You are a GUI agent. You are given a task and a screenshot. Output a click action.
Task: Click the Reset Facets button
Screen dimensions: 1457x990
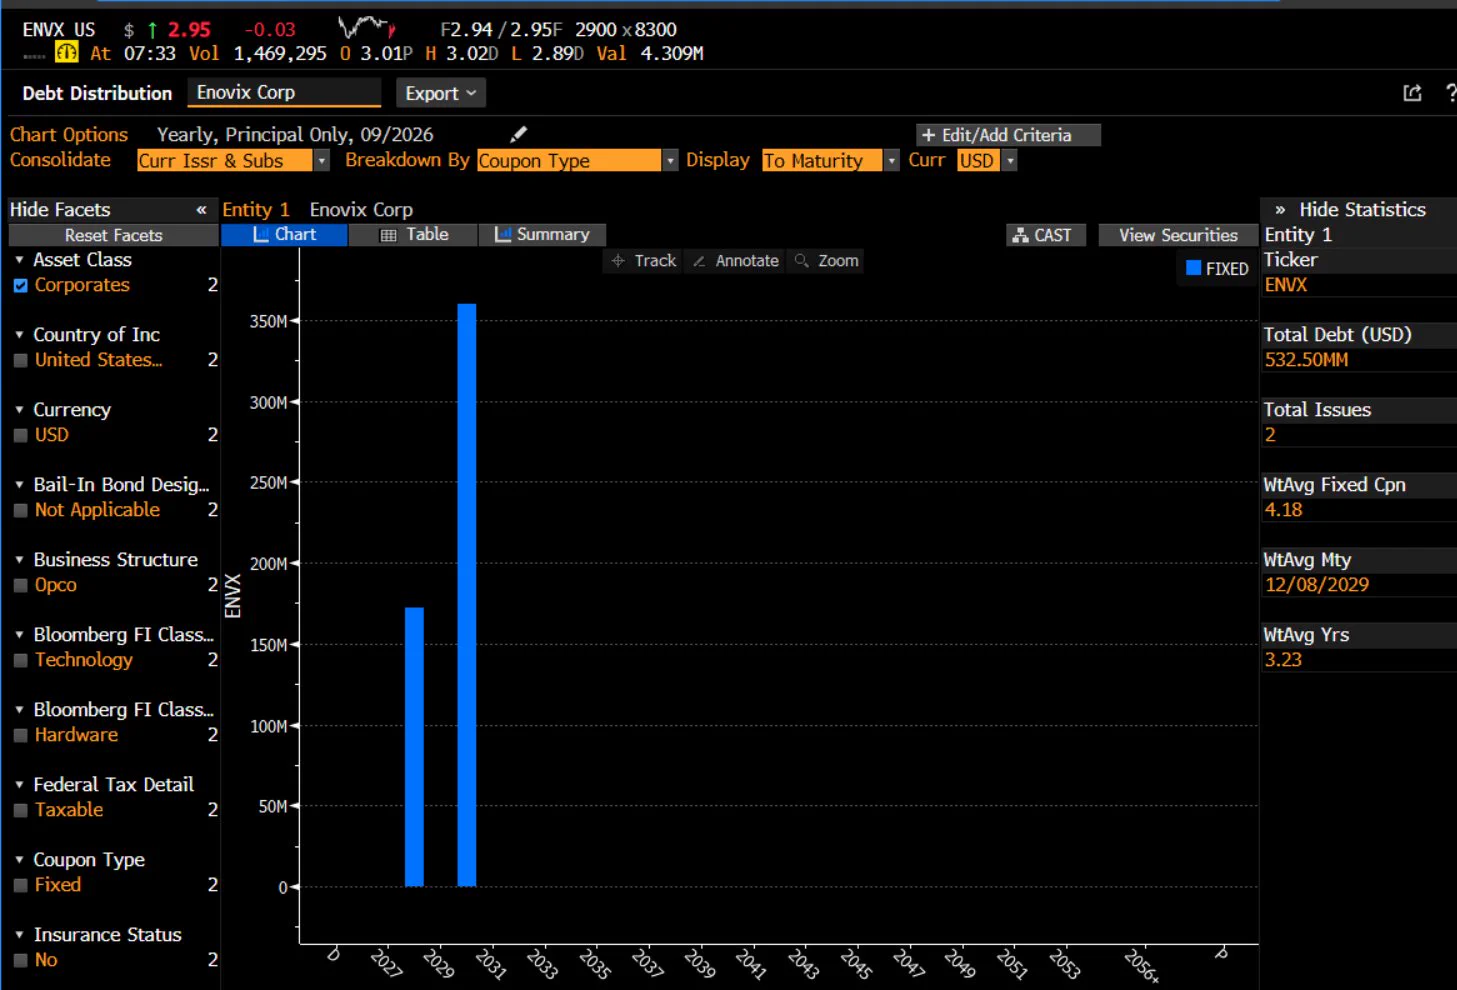coord(113,235)
